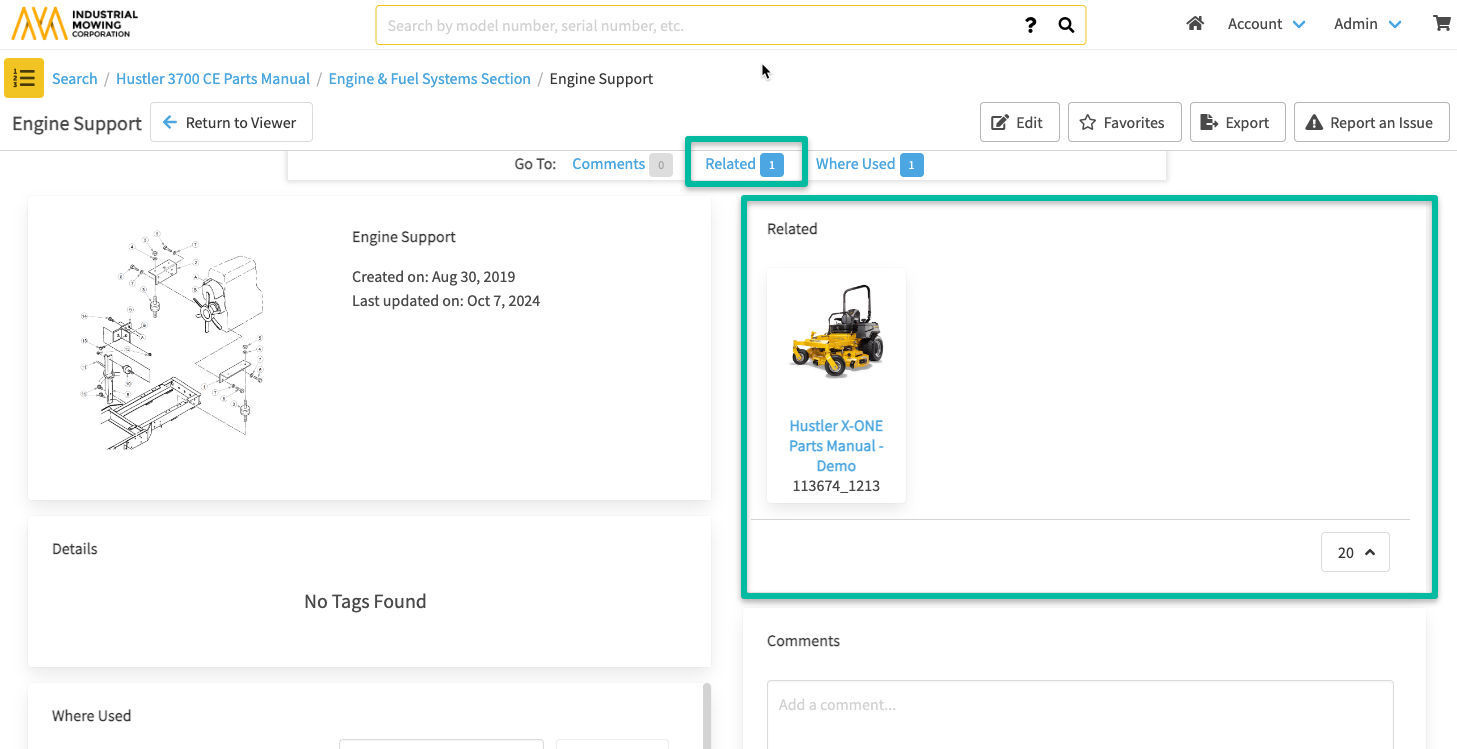Open search help question mark
The width and height of the screenshot is (1457, 749).
[1031, 25]
